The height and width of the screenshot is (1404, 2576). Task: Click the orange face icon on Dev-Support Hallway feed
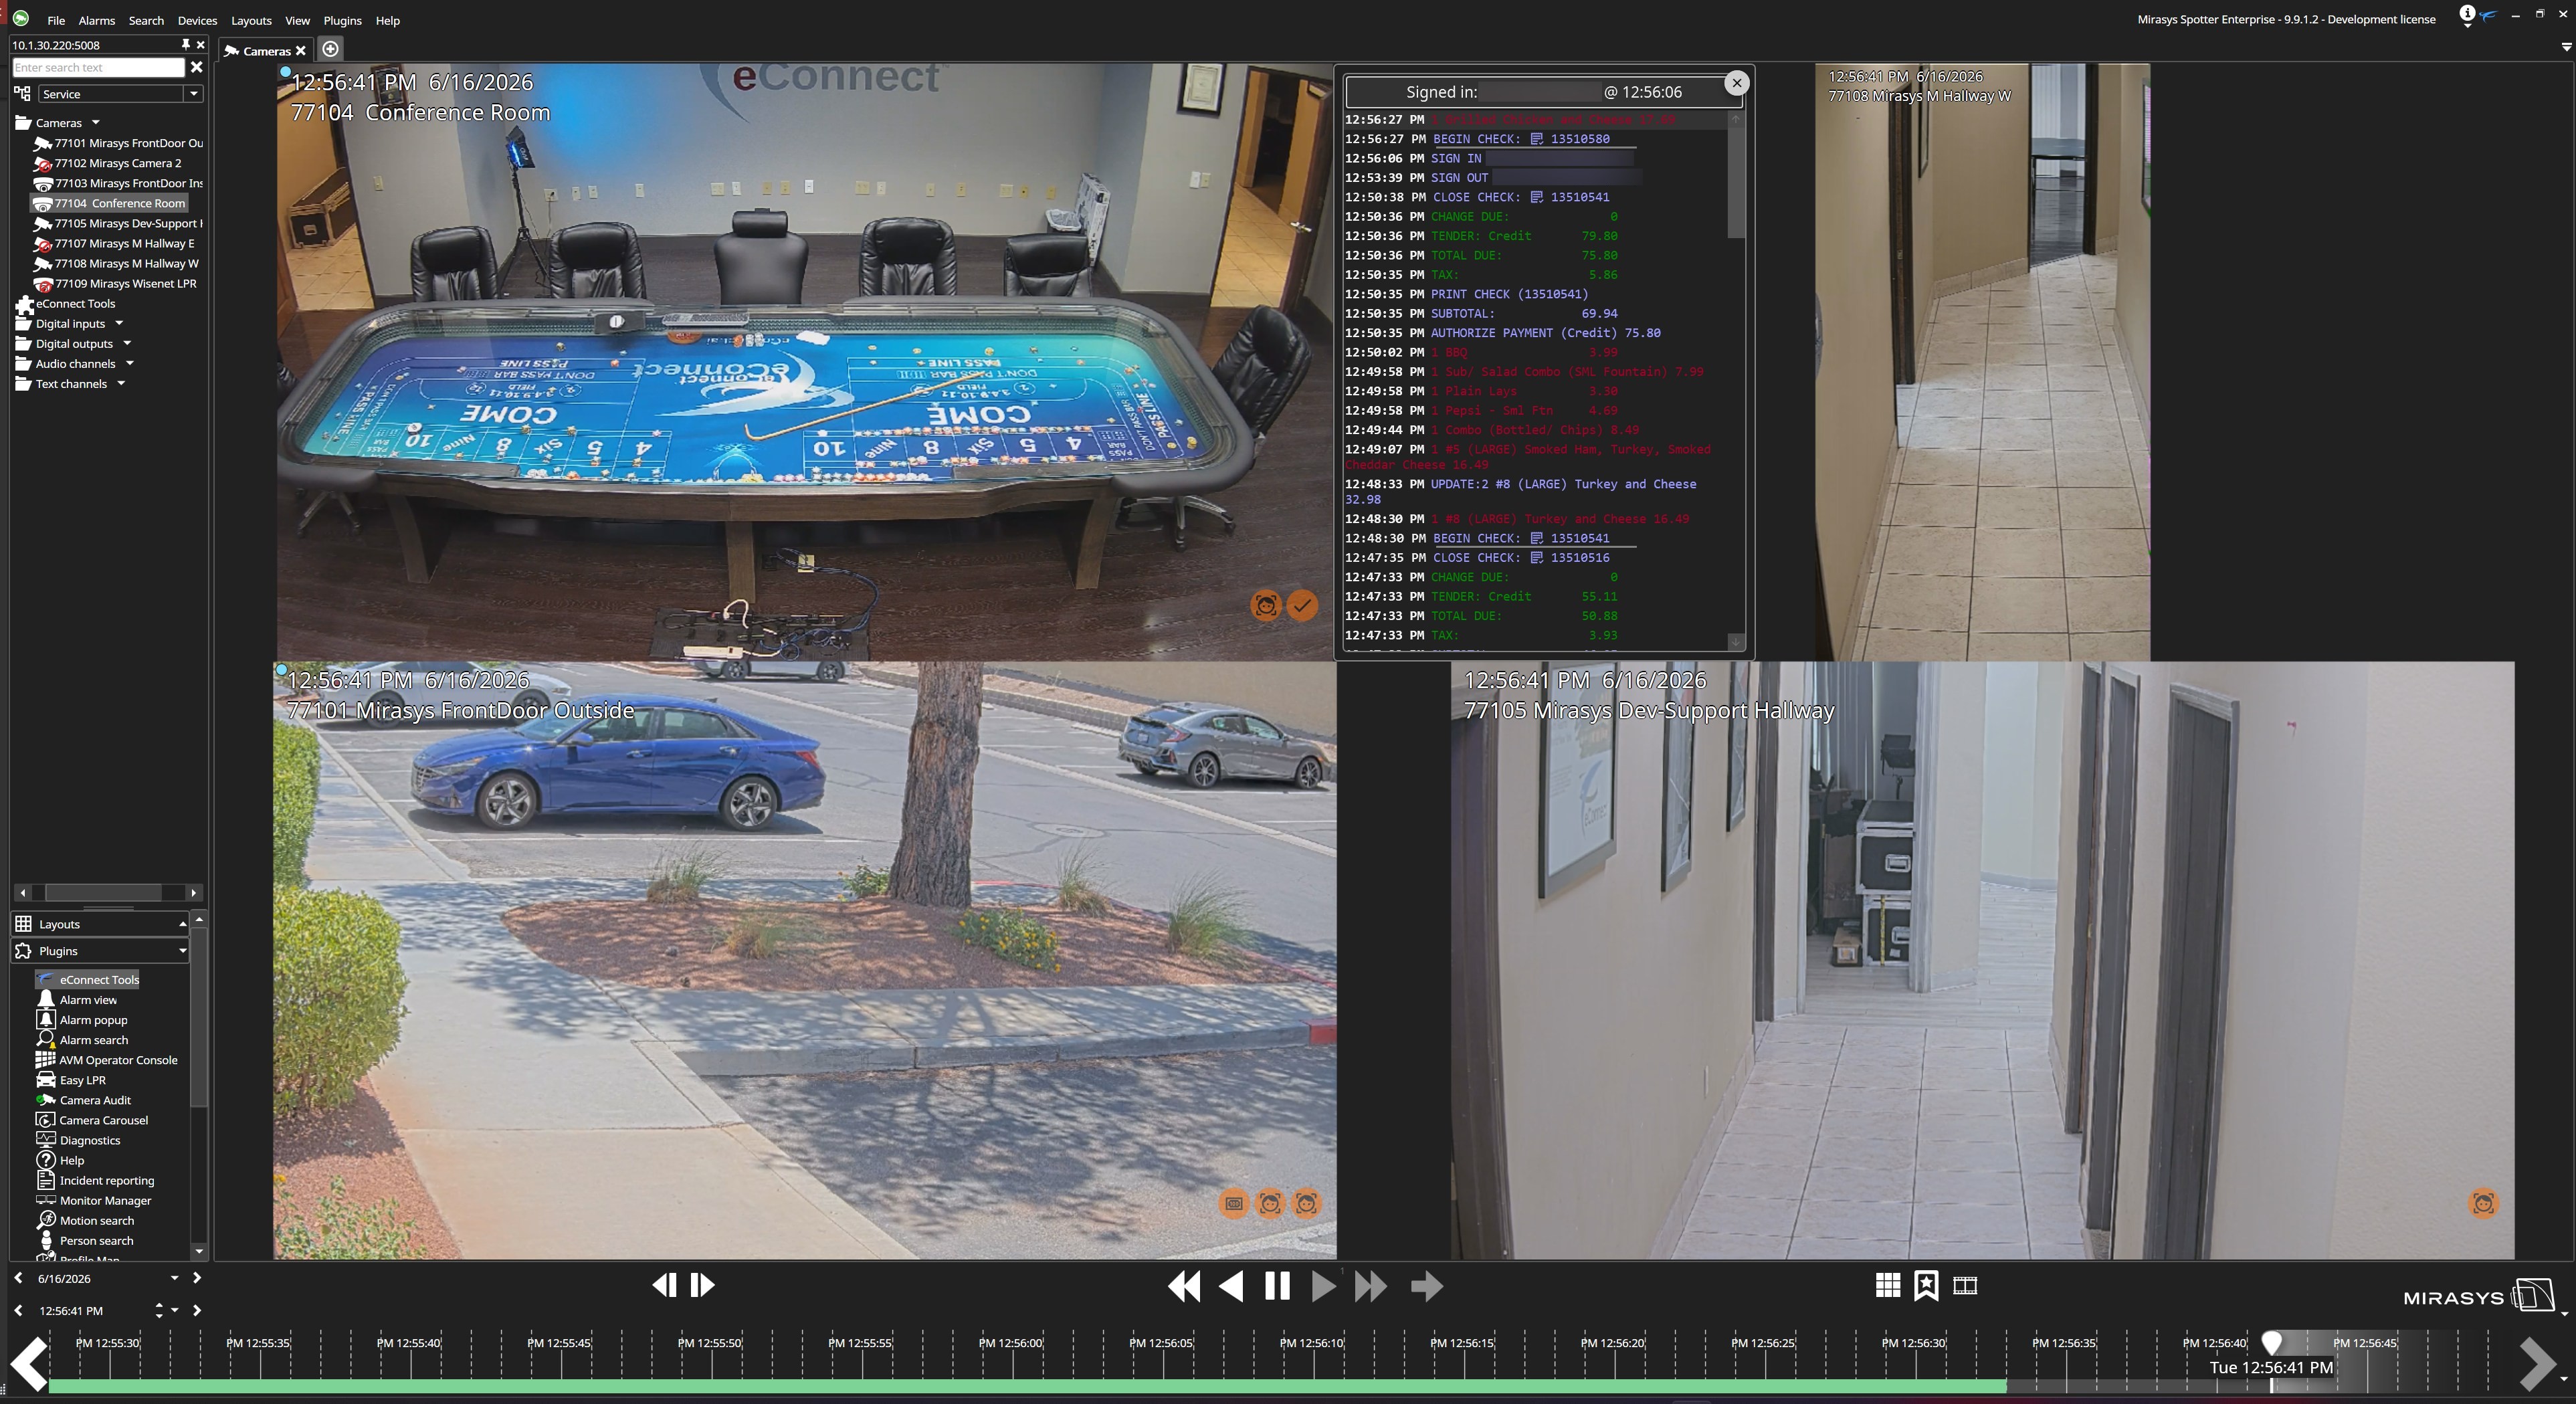[x=2483, y=1203]
